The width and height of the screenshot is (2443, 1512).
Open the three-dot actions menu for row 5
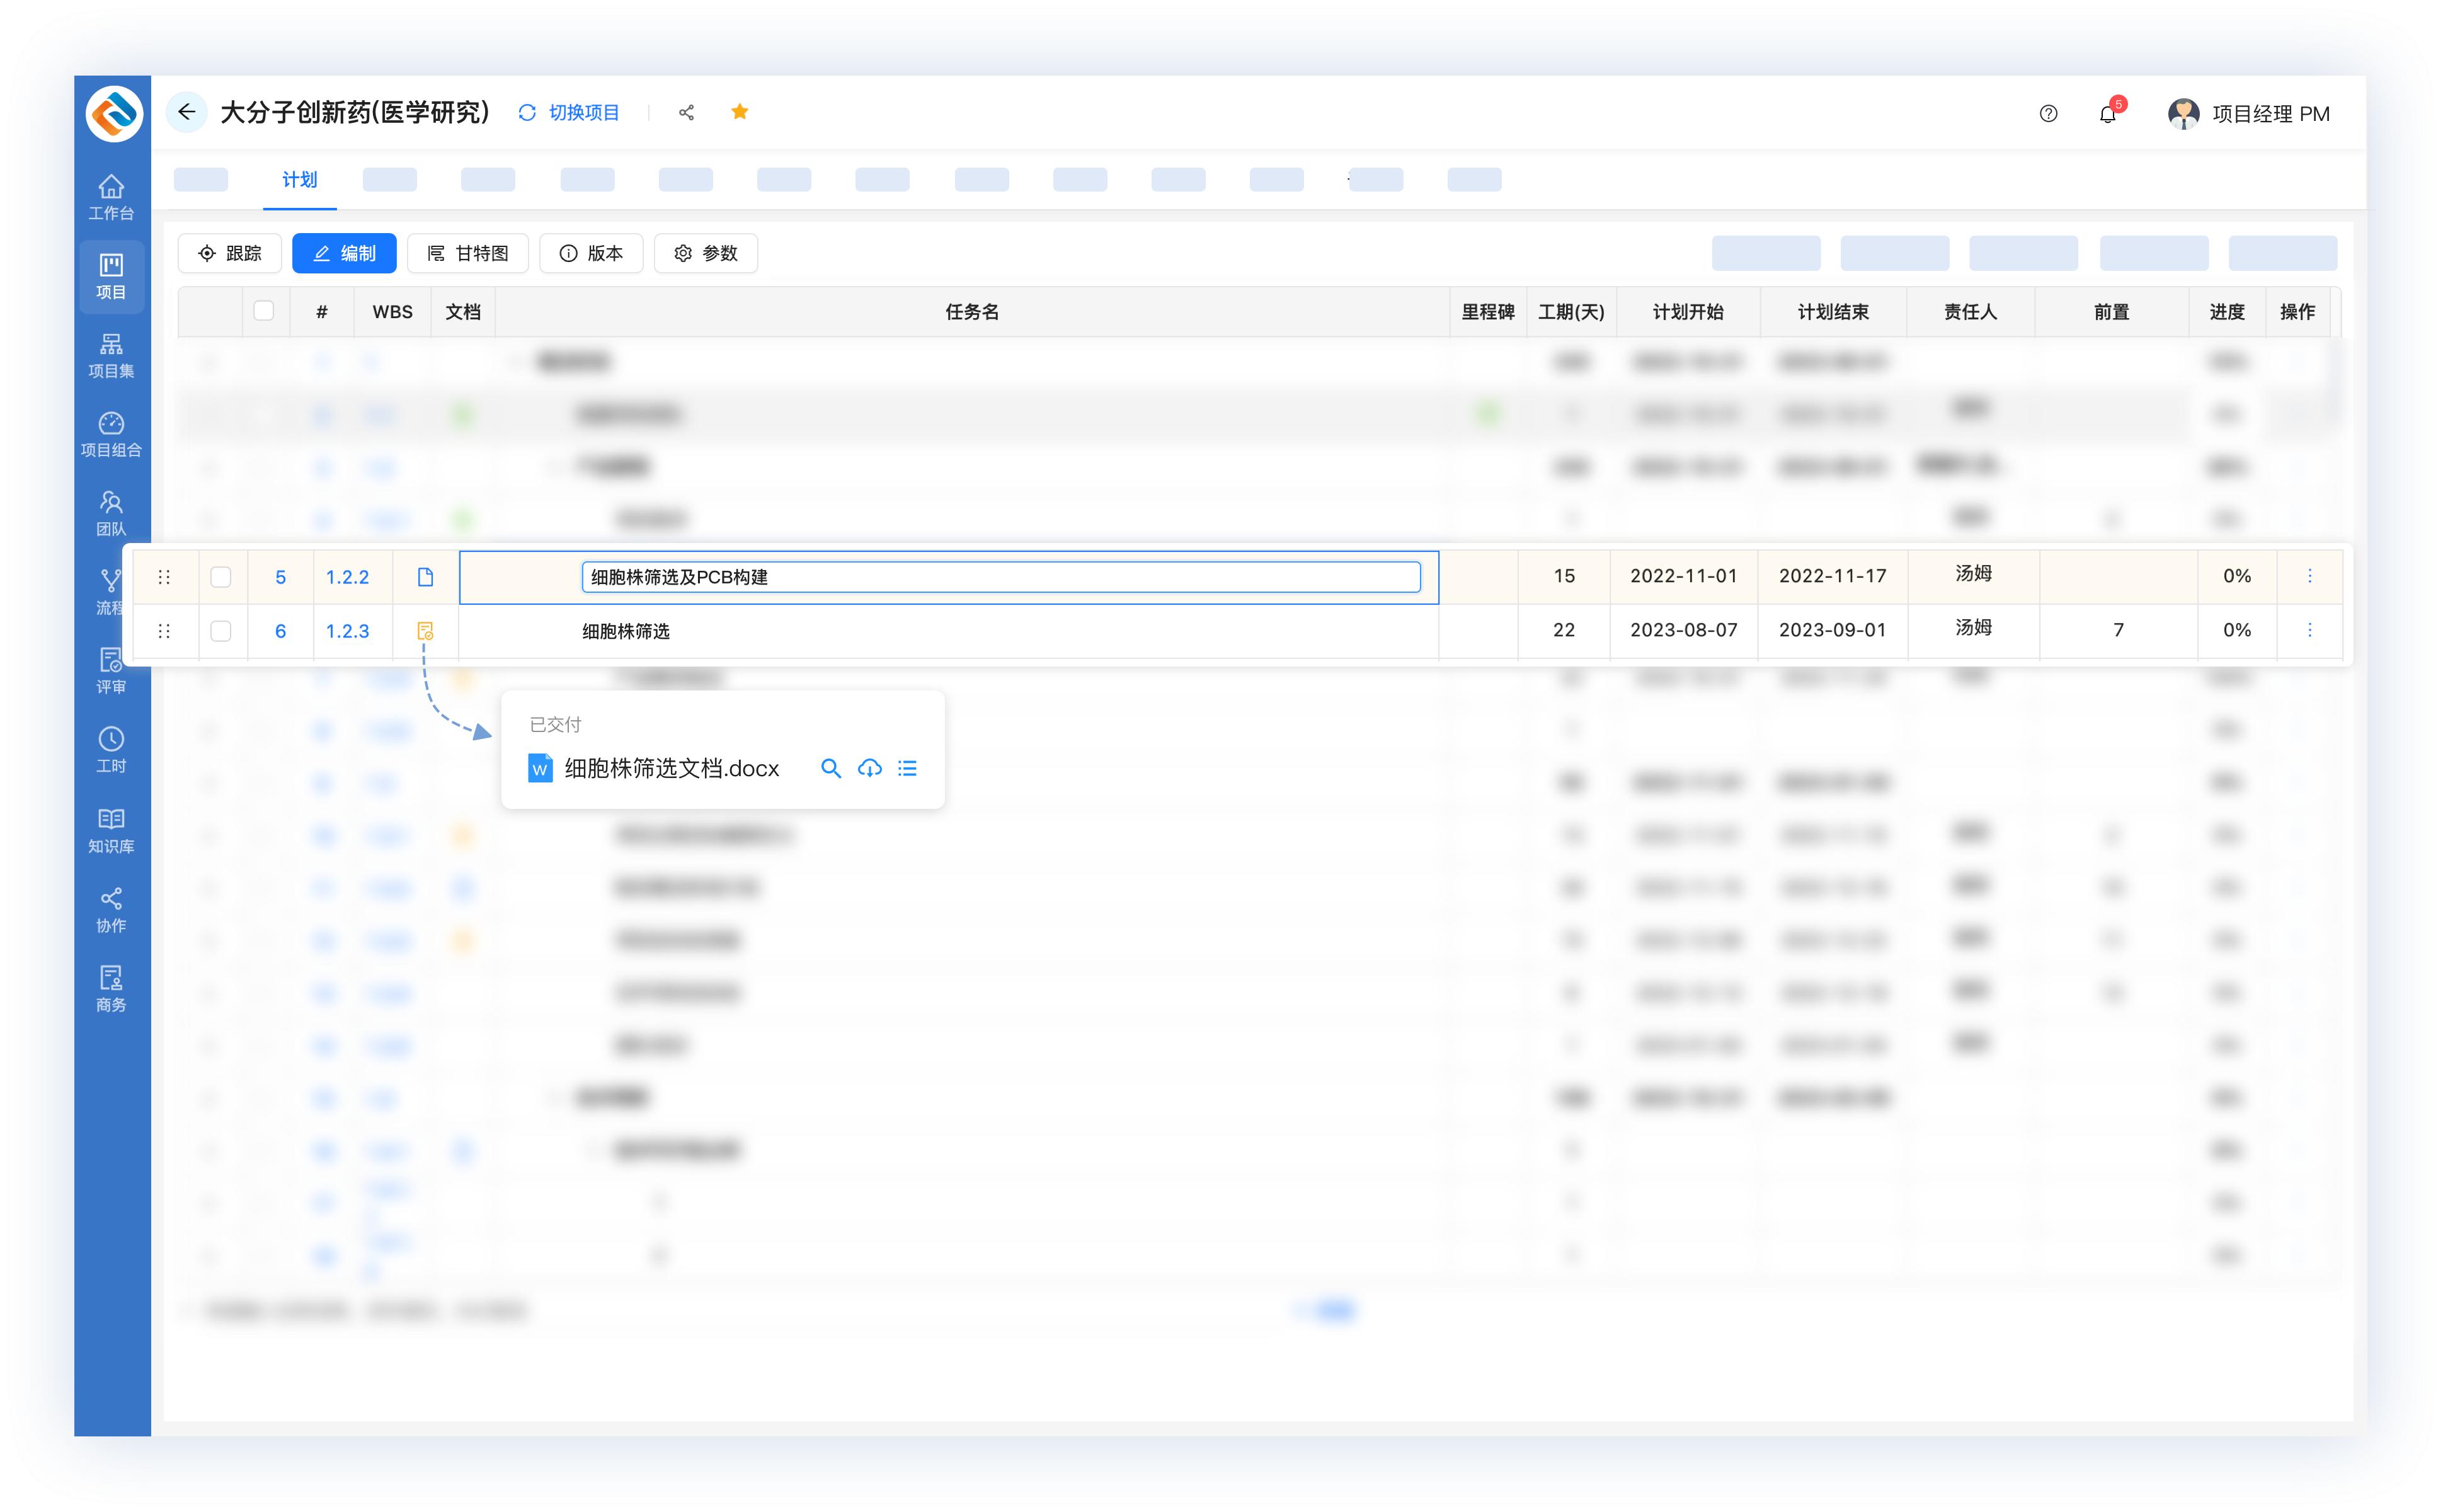pyautogui.click(x=2309, y=576)
